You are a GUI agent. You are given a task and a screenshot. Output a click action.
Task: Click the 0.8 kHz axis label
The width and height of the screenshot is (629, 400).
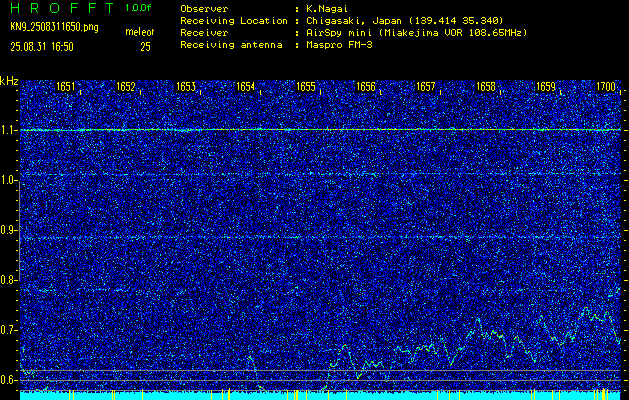[8, 280]
